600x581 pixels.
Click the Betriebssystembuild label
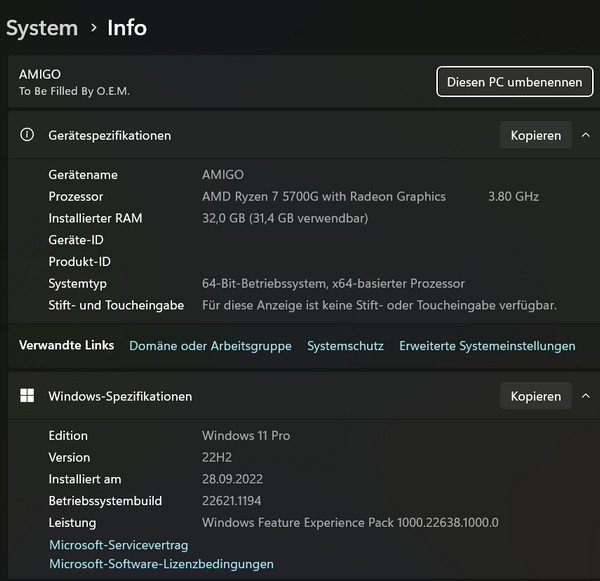point(105,501)
